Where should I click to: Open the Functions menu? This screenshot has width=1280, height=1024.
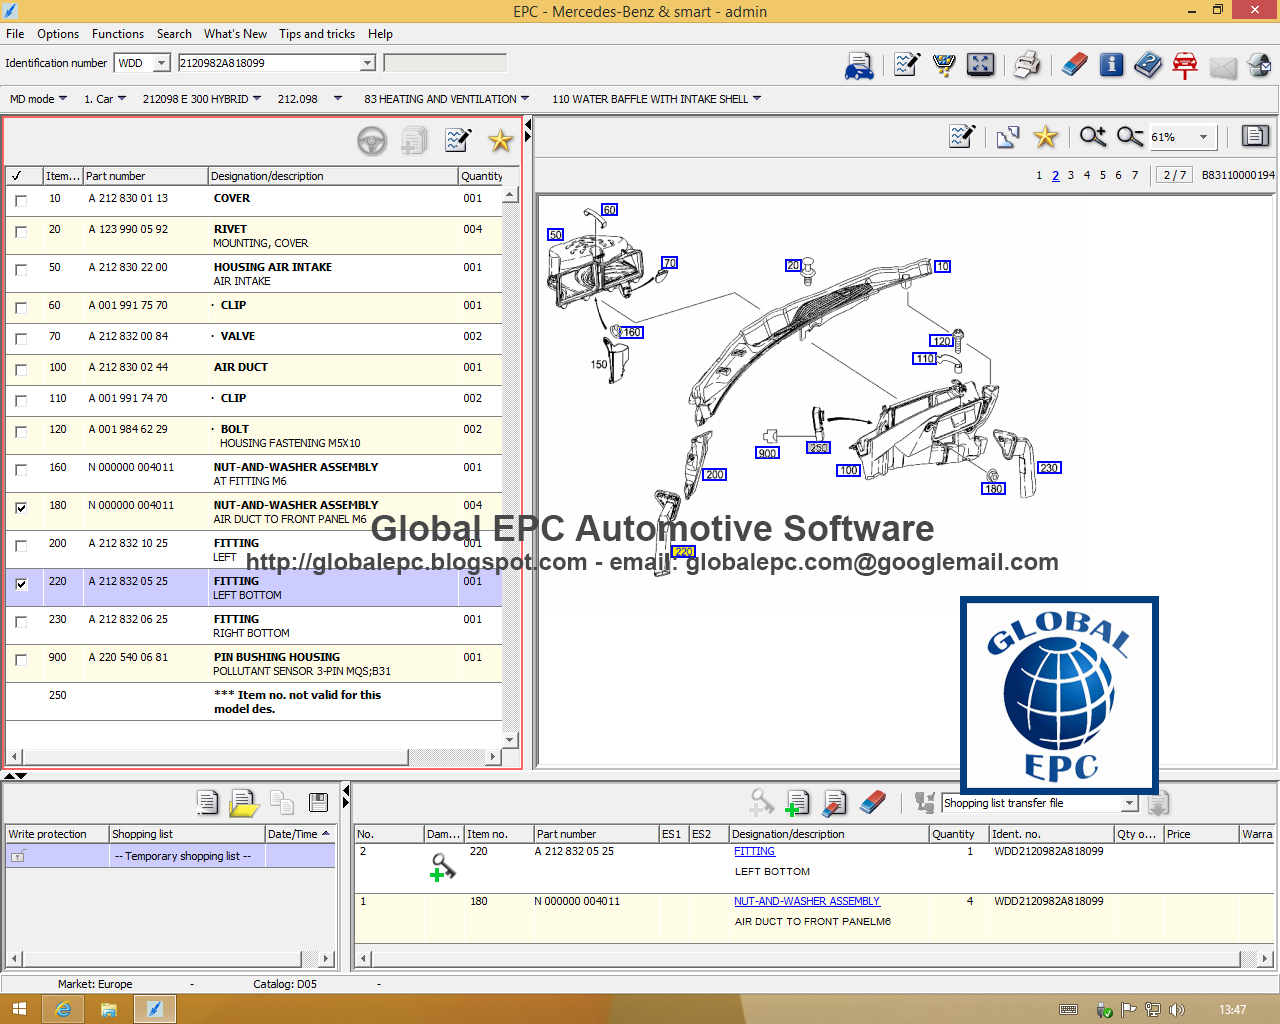click(117, 33)
